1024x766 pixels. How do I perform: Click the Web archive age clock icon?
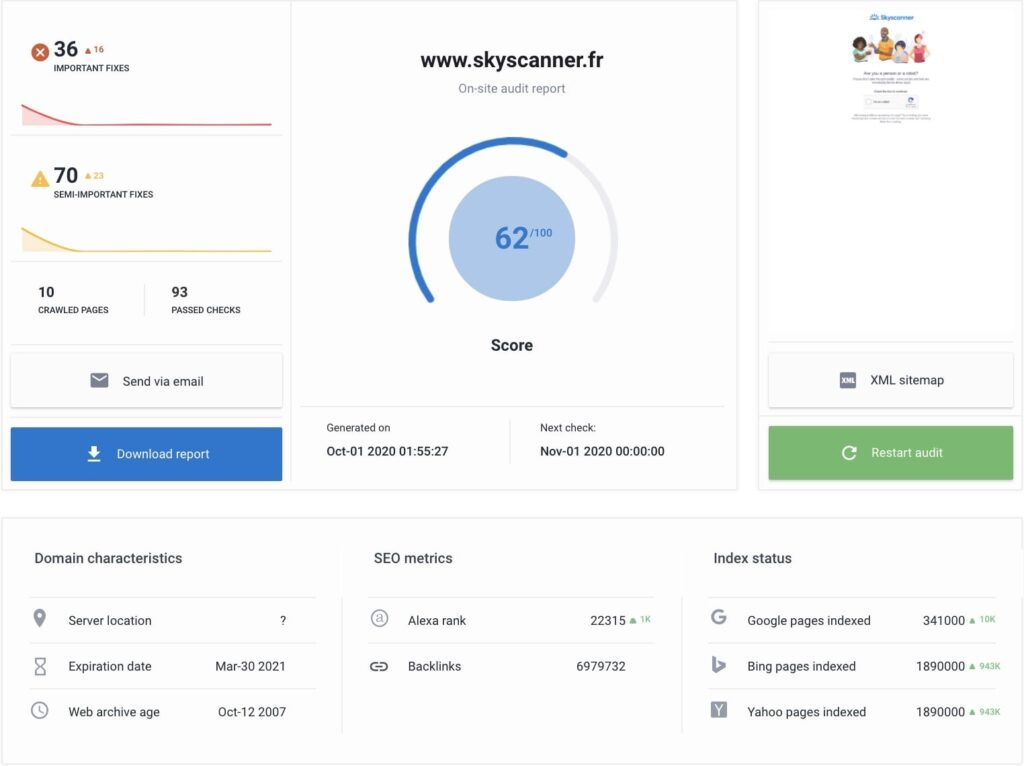40,710
